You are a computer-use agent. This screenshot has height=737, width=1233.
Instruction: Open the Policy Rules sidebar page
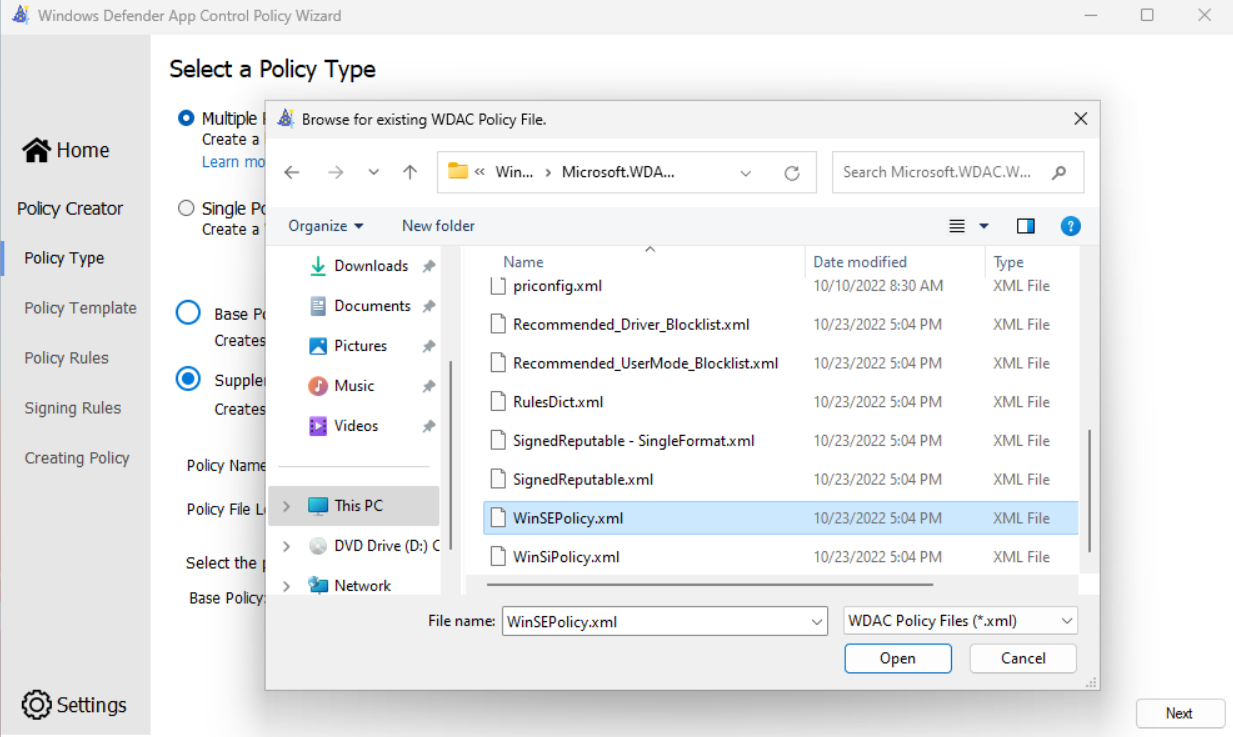[x=66, y=358]
